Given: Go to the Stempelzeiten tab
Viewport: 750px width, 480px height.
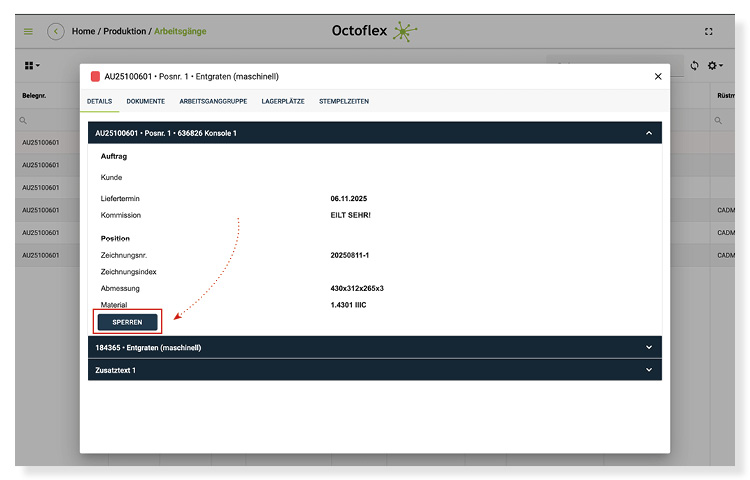Looking at the screenshot, I should [343, 101].
